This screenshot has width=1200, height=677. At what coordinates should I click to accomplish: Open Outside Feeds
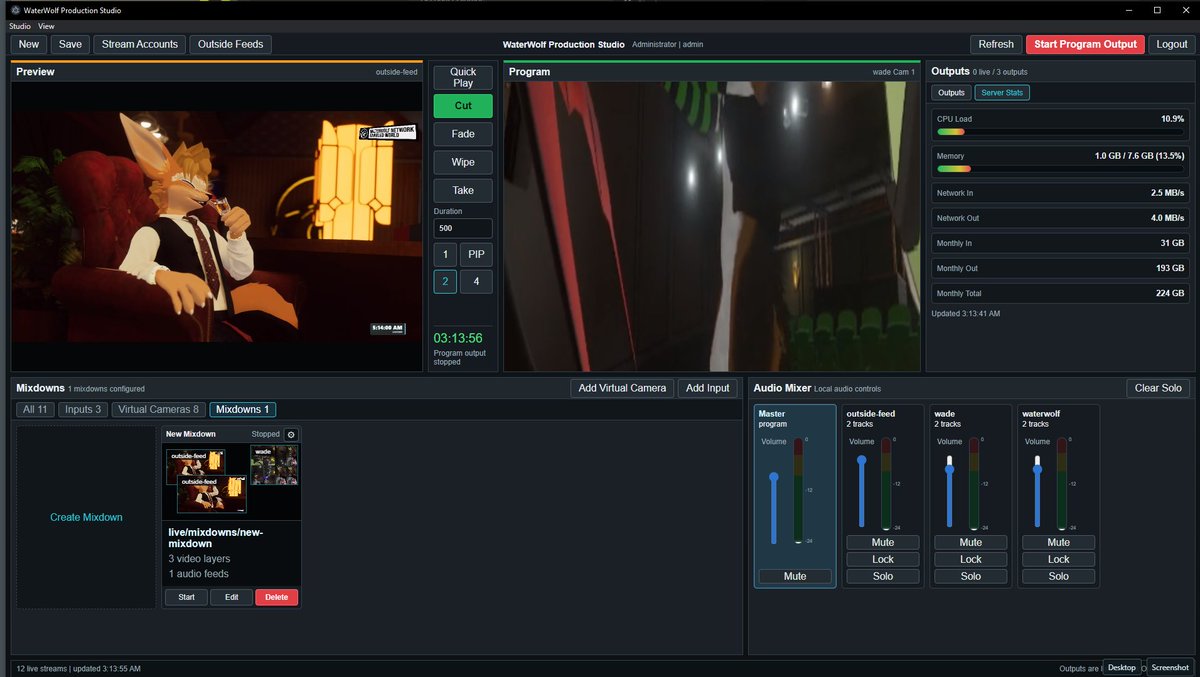230,44
